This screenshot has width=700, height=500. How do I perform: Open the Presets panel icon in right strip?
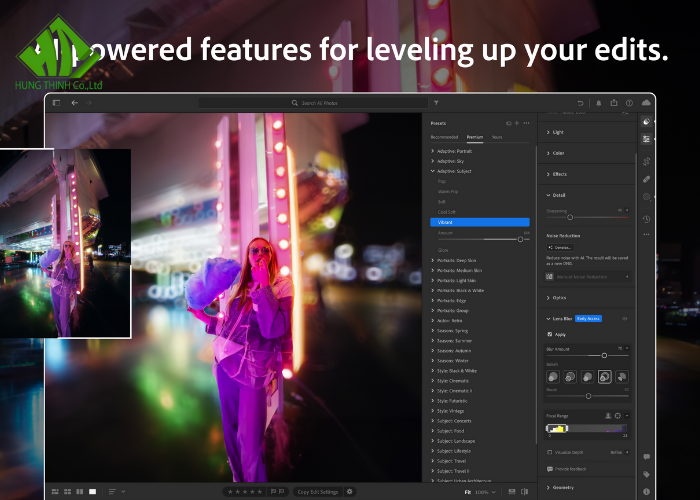coord(646,121)
